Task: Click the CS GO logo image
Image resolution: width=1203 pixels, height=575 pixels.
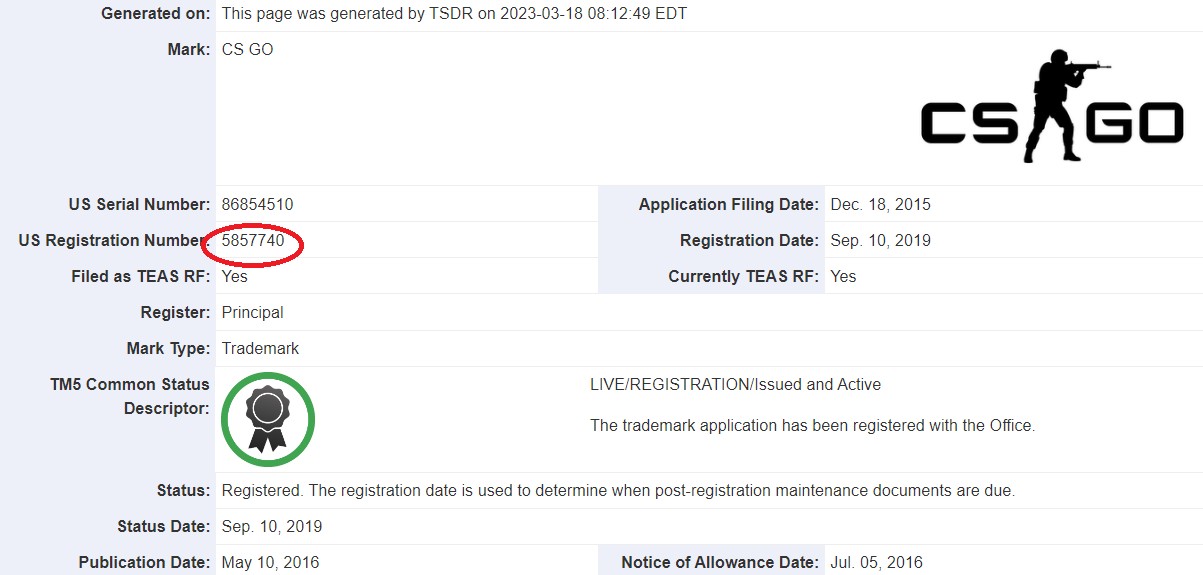Action: (x=1052, y=108)
